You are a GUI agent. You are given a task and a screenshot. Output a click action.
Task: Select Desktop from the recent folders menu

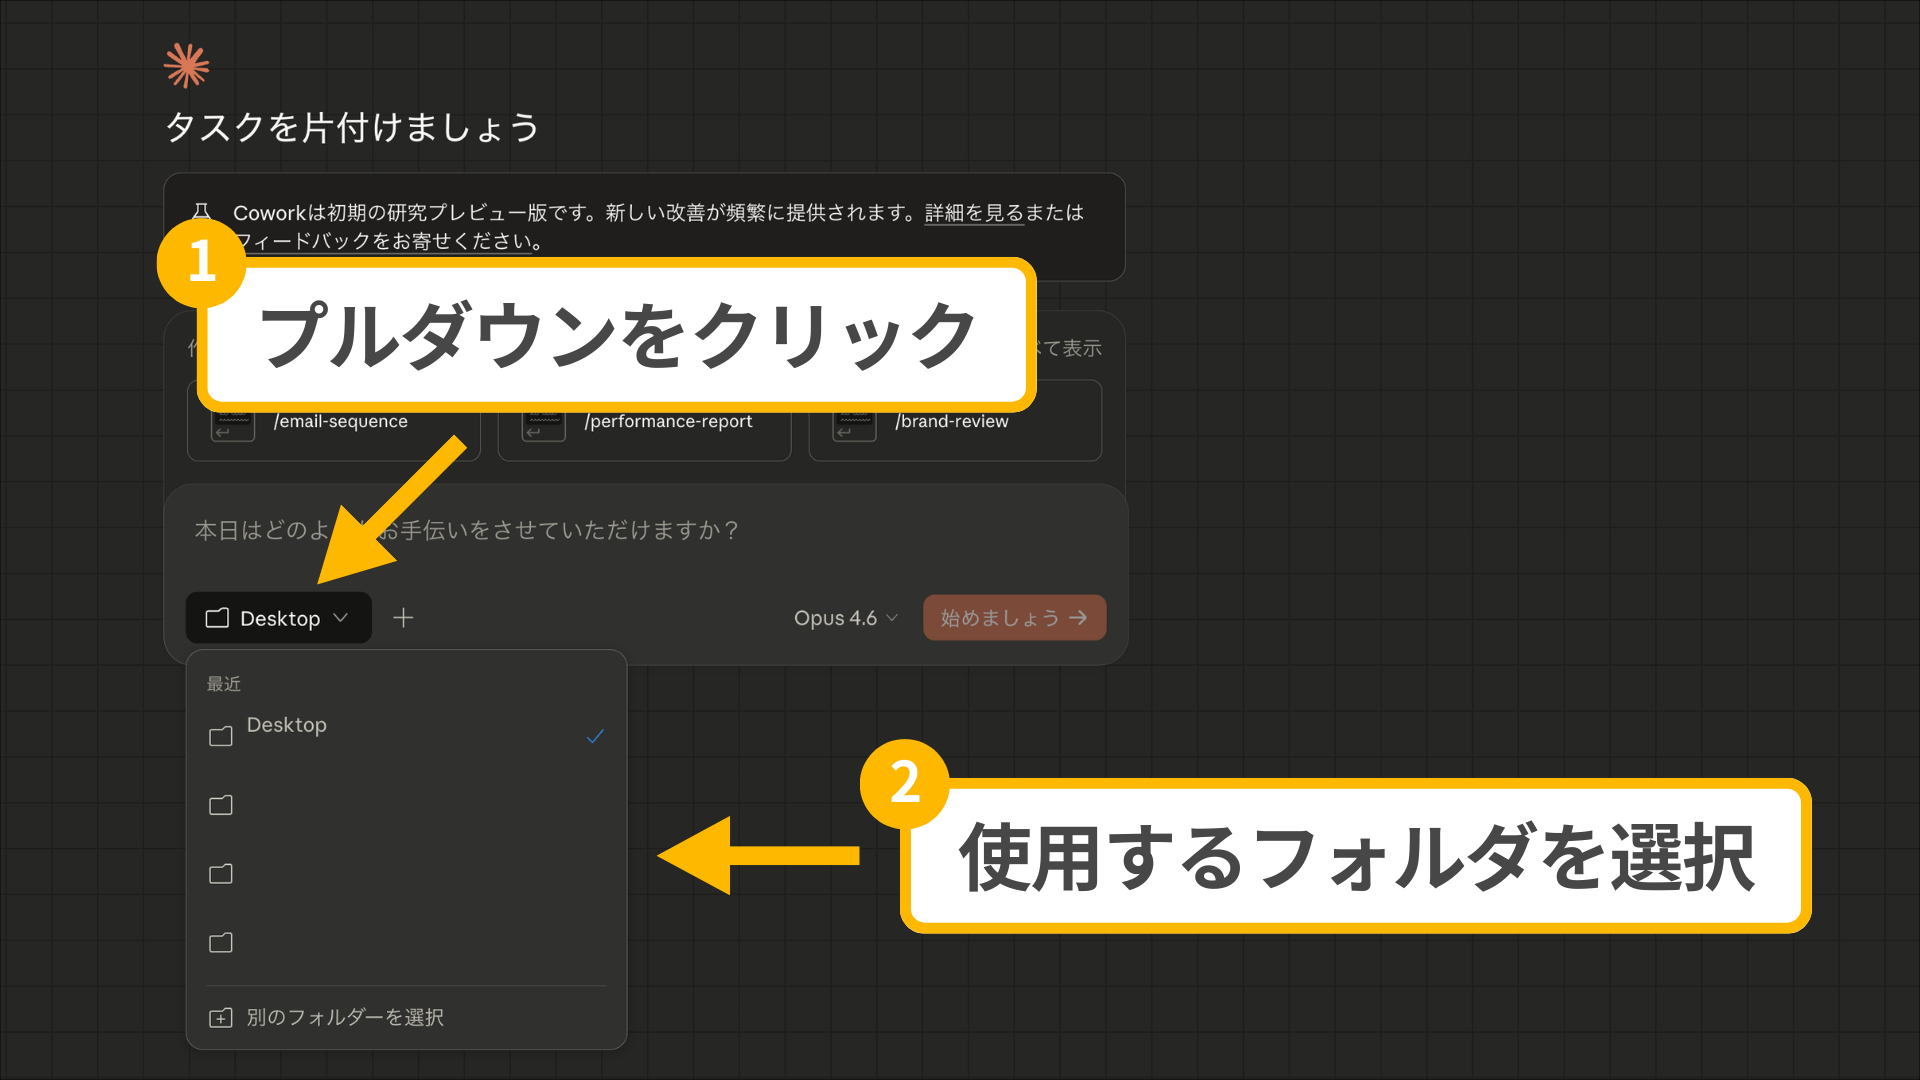(288, 725)
